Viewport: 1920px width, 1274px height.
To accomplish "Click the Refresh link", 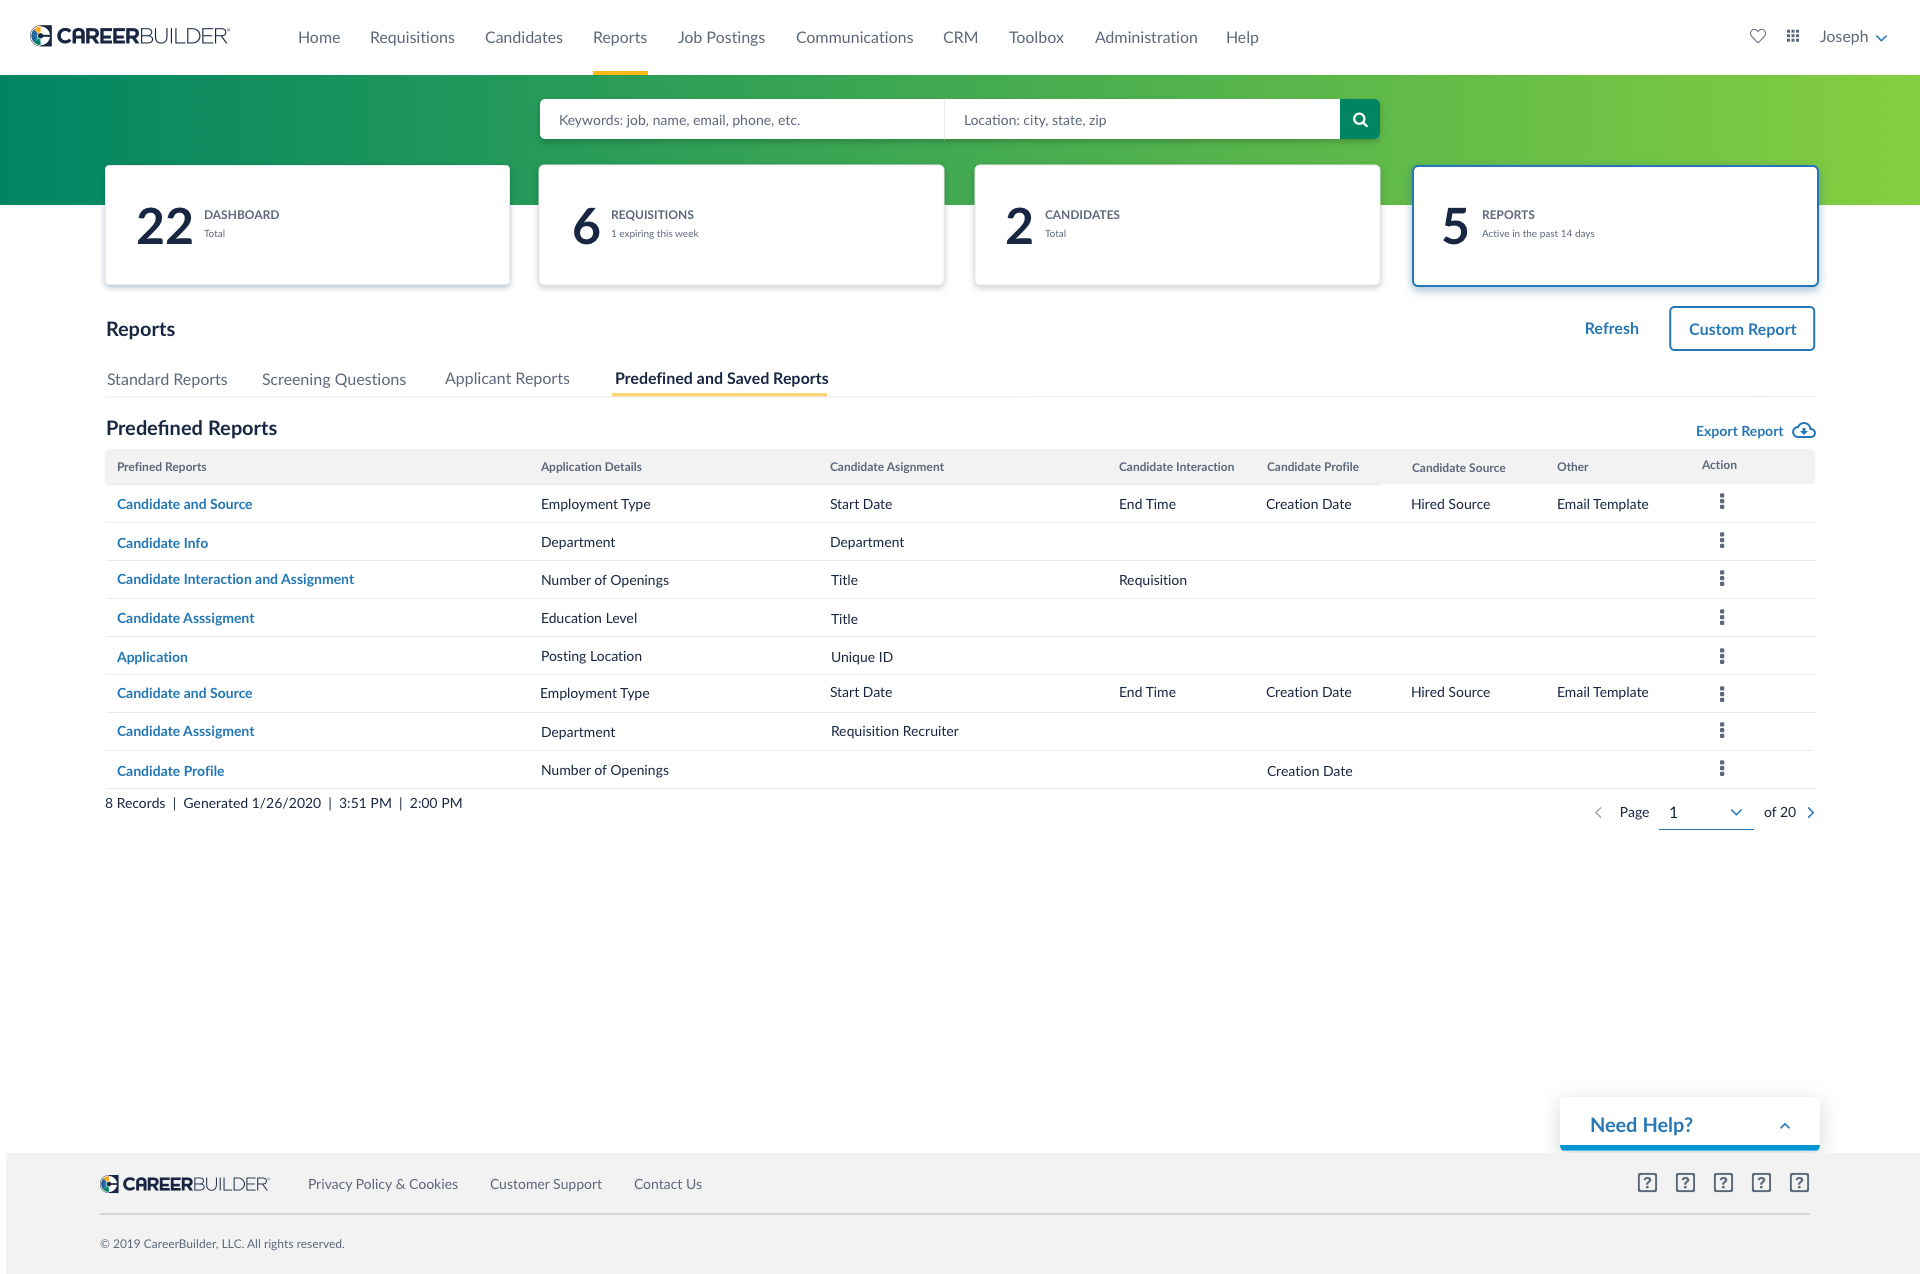I will (1611, 329).
